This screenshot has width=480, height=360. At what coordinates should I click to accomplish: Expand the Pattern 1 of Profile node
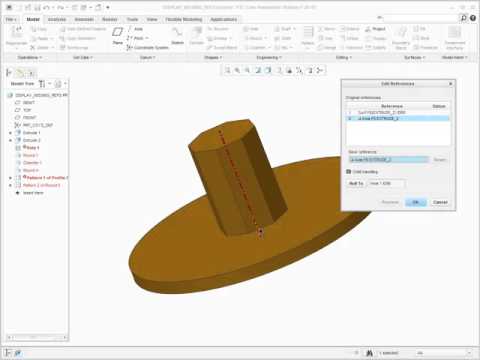point(10,178)
